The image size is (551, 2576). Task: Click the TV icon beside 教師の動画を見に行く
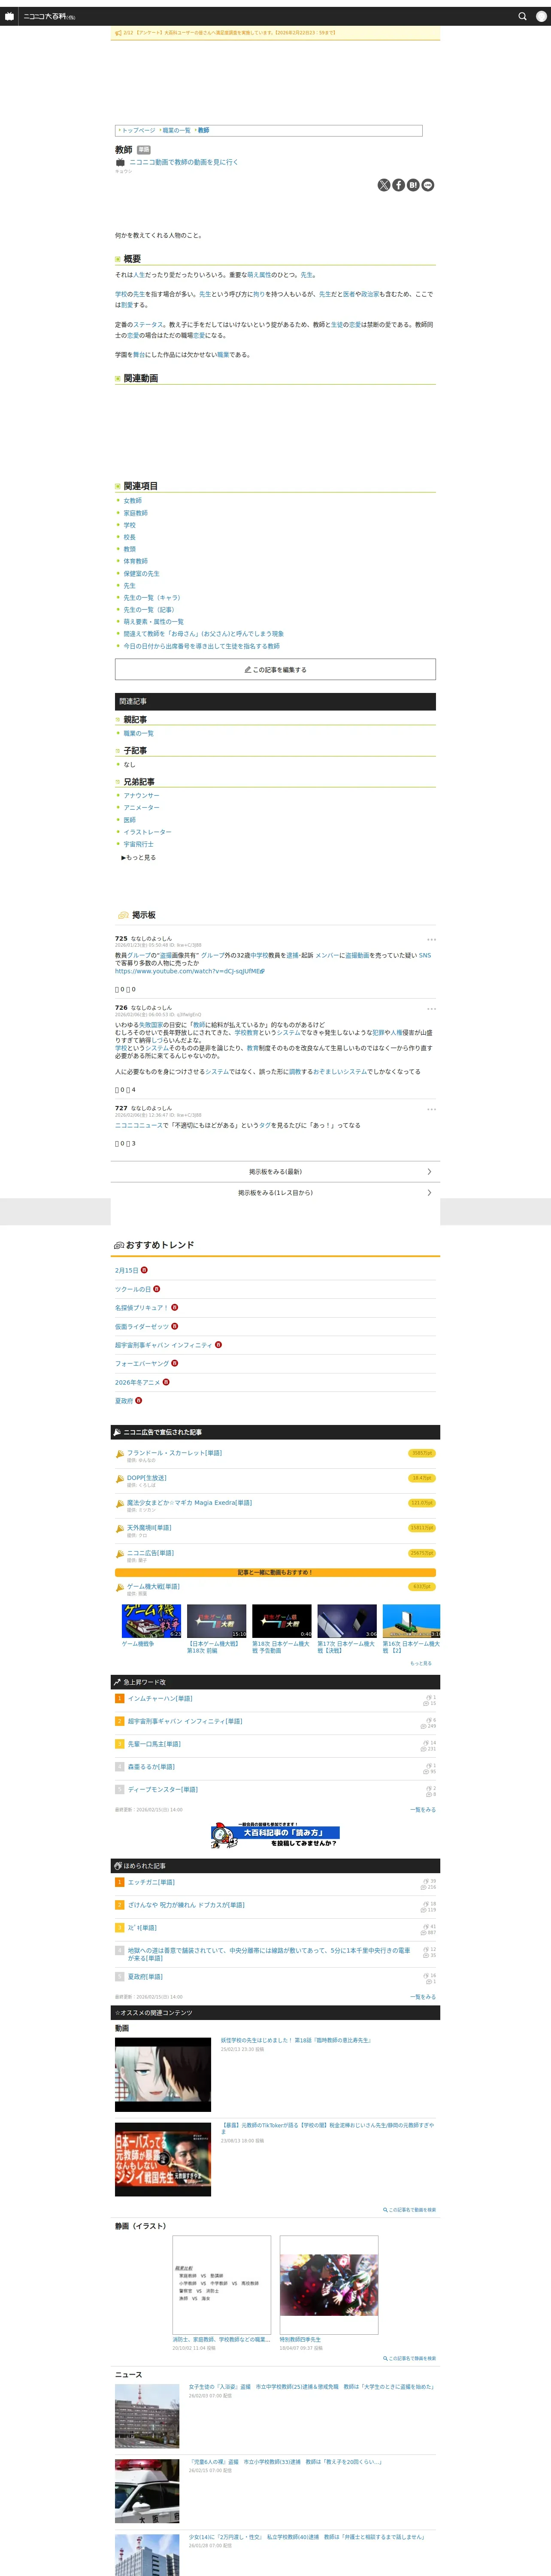click(x=120, y=162)
